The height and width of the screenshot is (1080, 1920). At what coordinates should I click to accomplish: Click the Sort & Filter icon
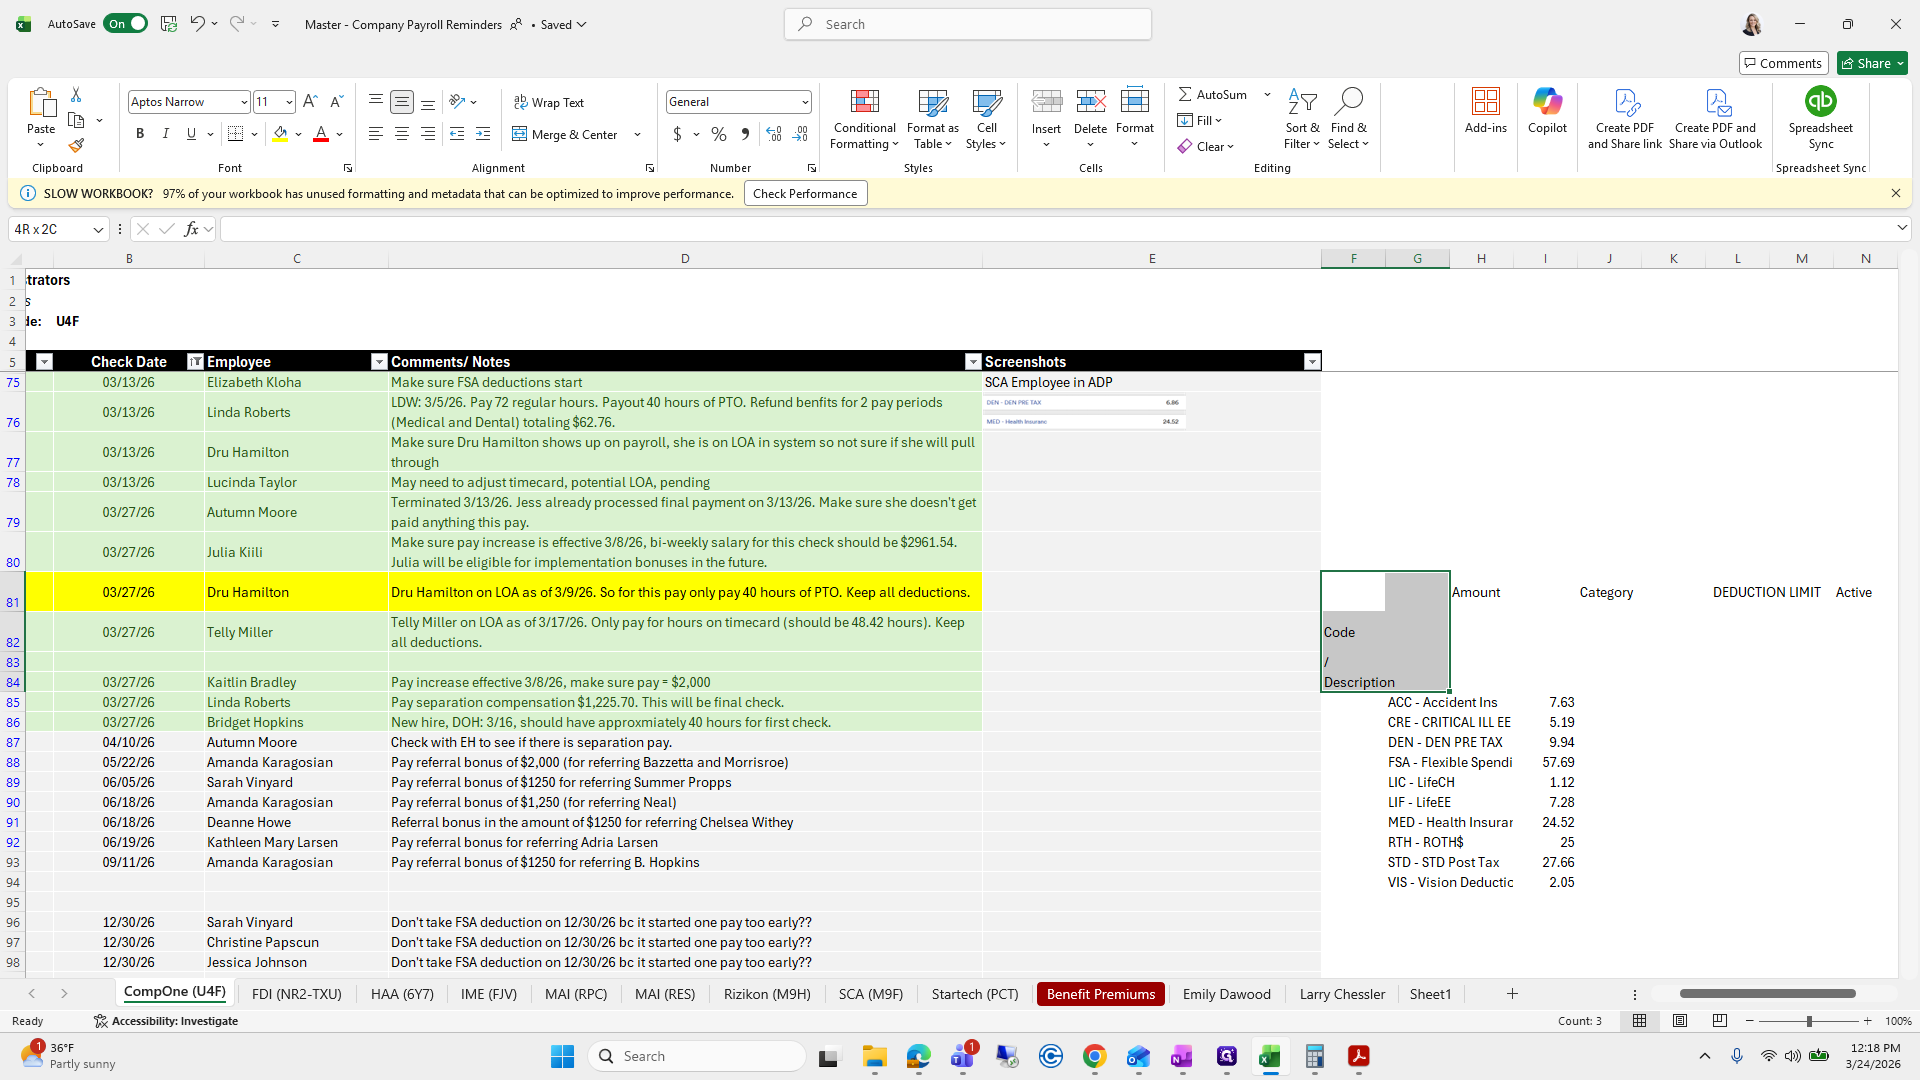tap(1302, 102)
